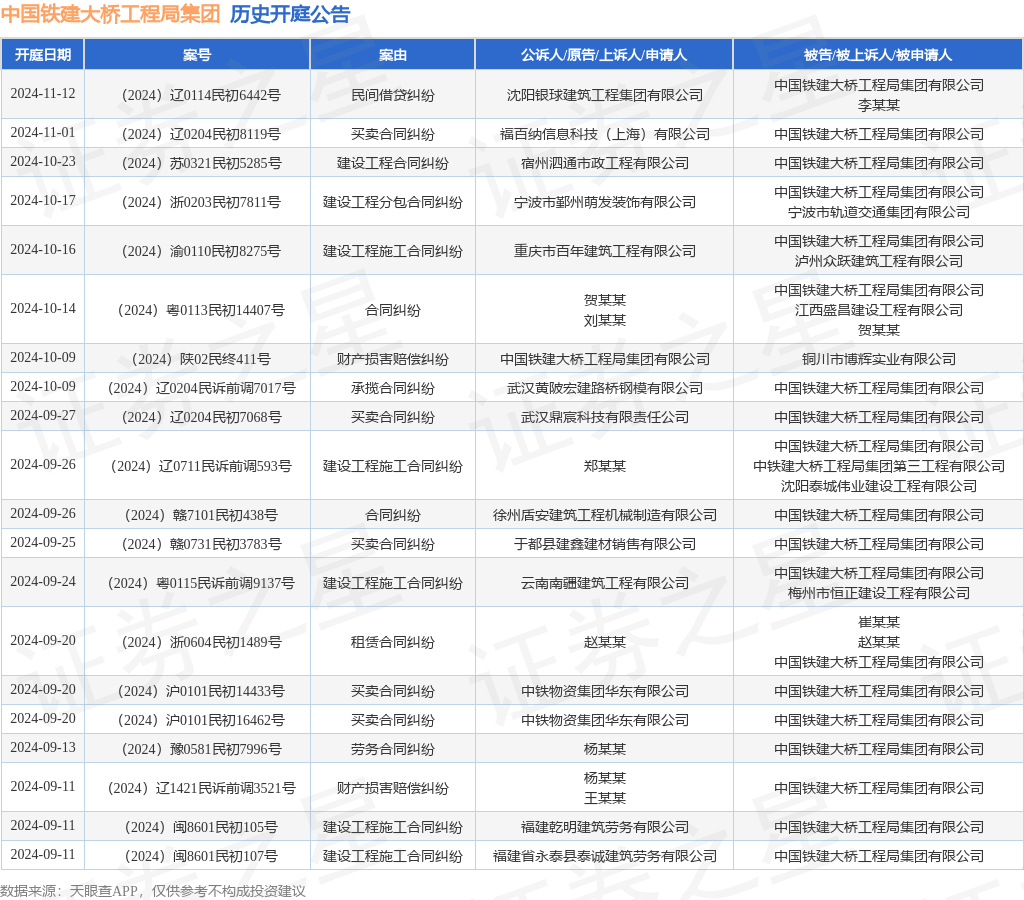The height and width of the screenshot is (900, 1024).
Task: Click plaintiff 武汉黄陂宏建路桥钢模有限公司
Action: click(605, 388)
